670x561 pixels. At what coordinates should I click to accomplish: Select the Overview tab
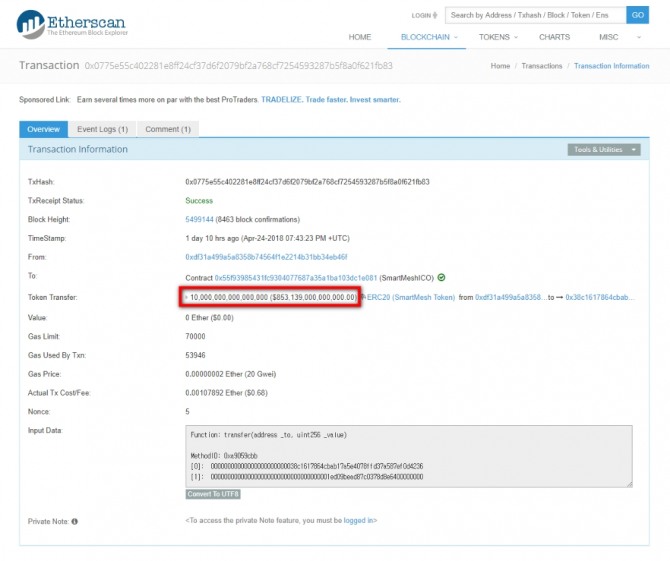pos(43,129)
